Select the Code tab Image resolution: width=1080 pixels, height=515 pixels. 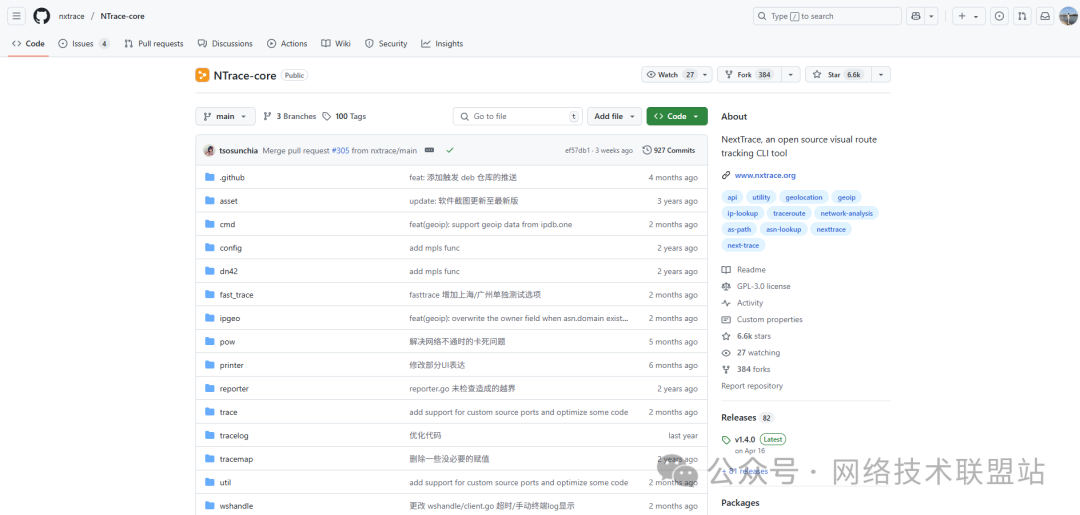[28, 43]
